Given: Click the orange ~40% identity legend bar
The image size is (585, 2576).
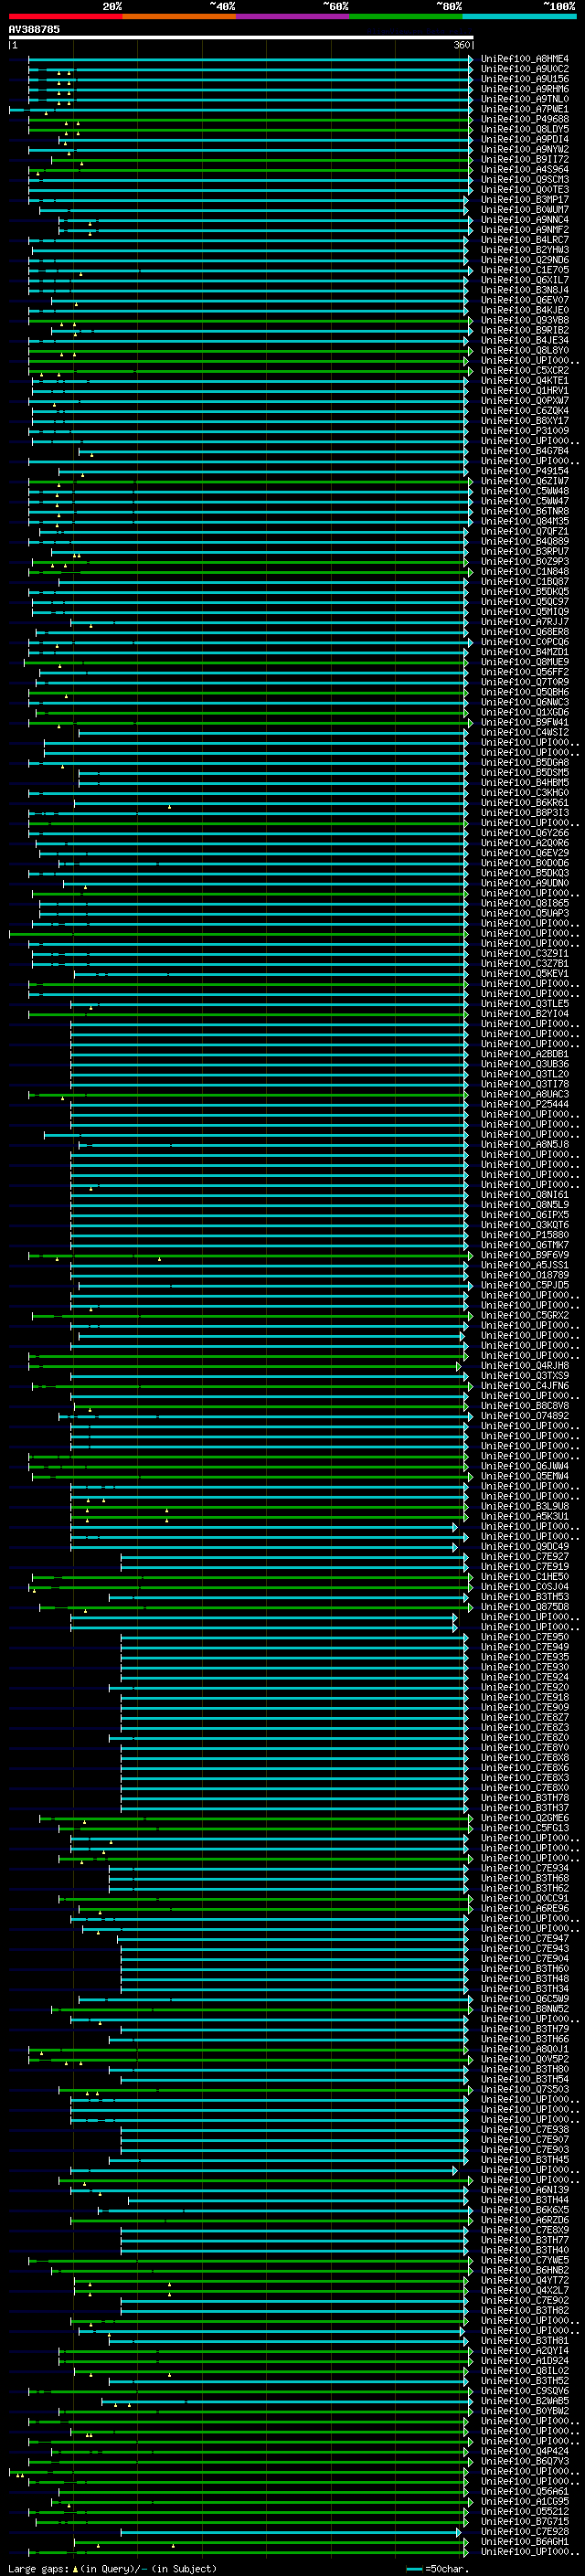Looking at the screenshot, I should coord(179,16).
